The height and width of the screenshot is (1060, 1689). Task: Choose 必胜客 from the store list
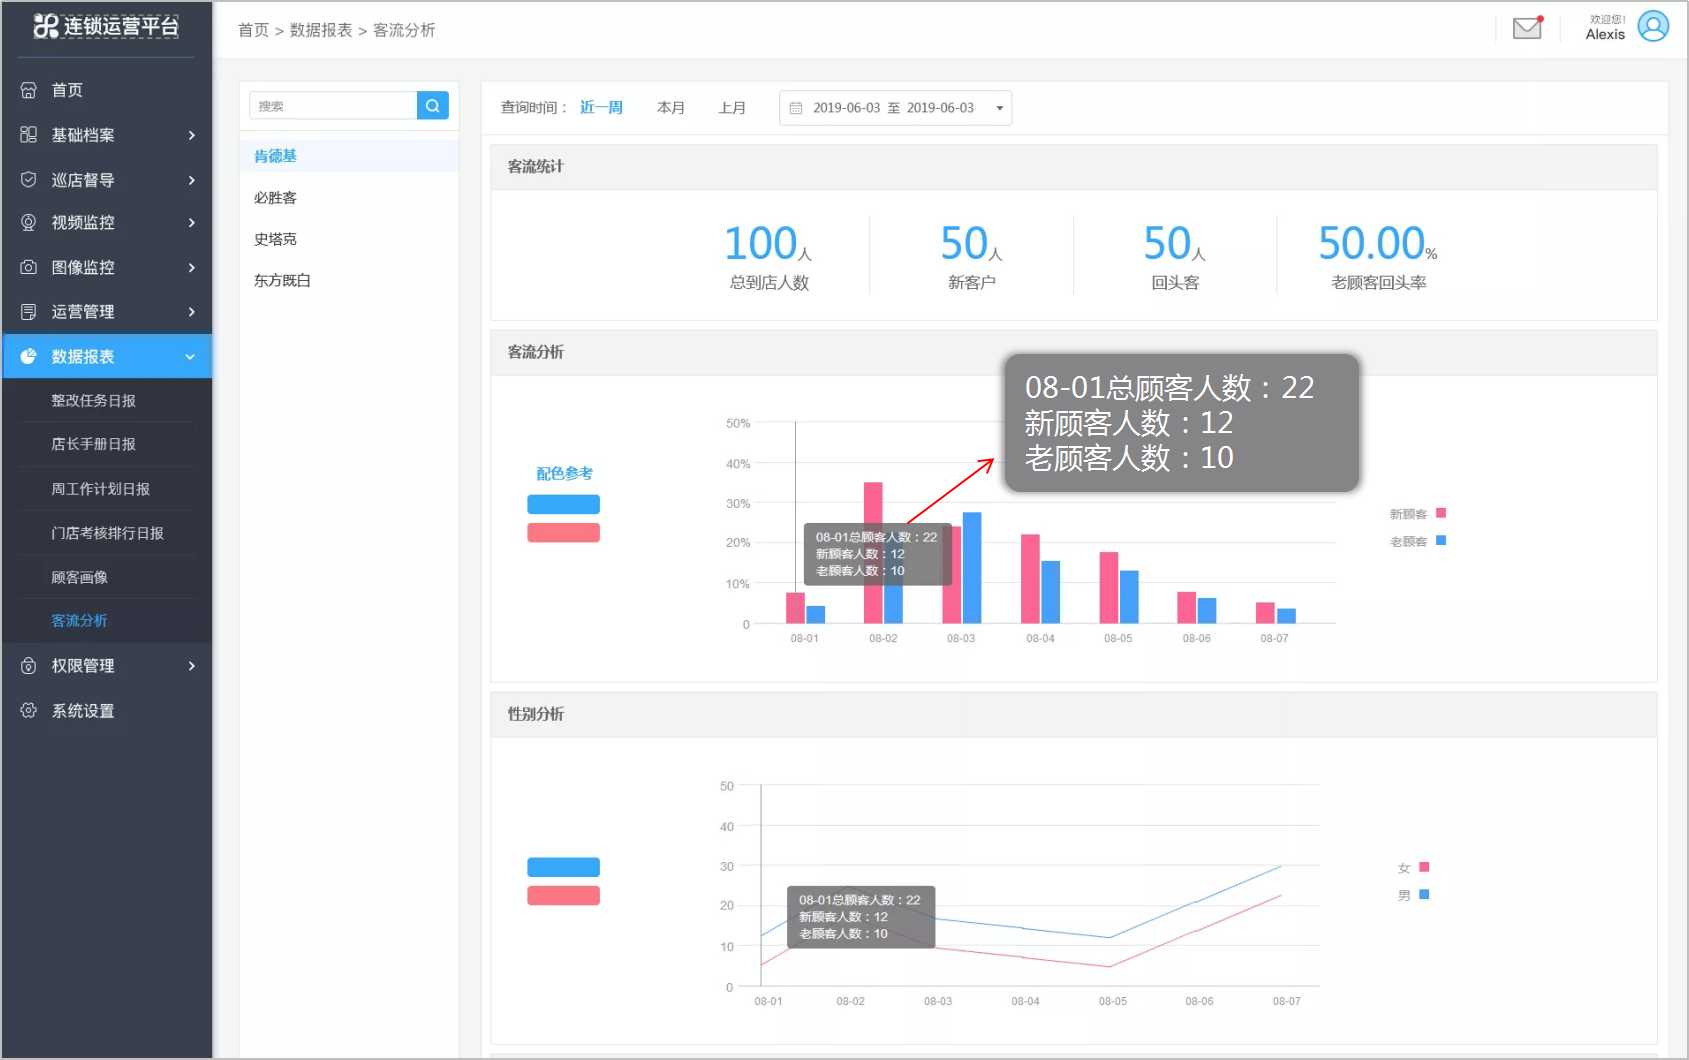(x=275, y=198)
